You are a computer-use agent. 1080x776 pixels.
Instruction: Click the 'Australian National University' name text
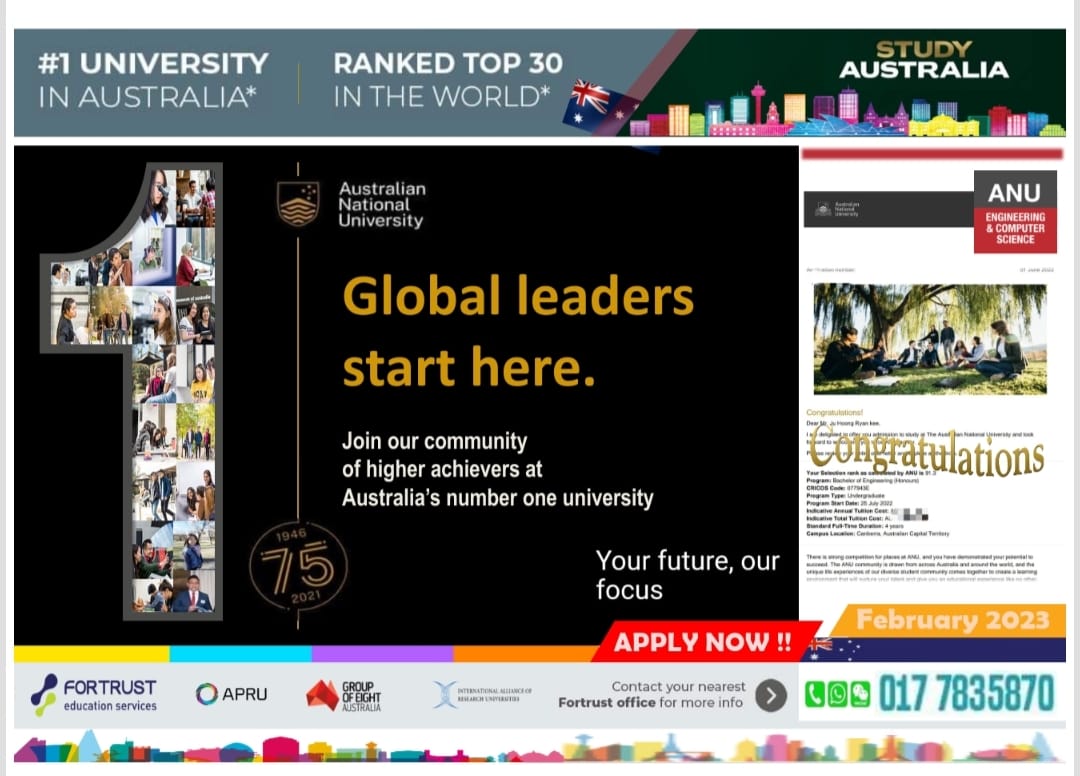(x=382, y=205)
